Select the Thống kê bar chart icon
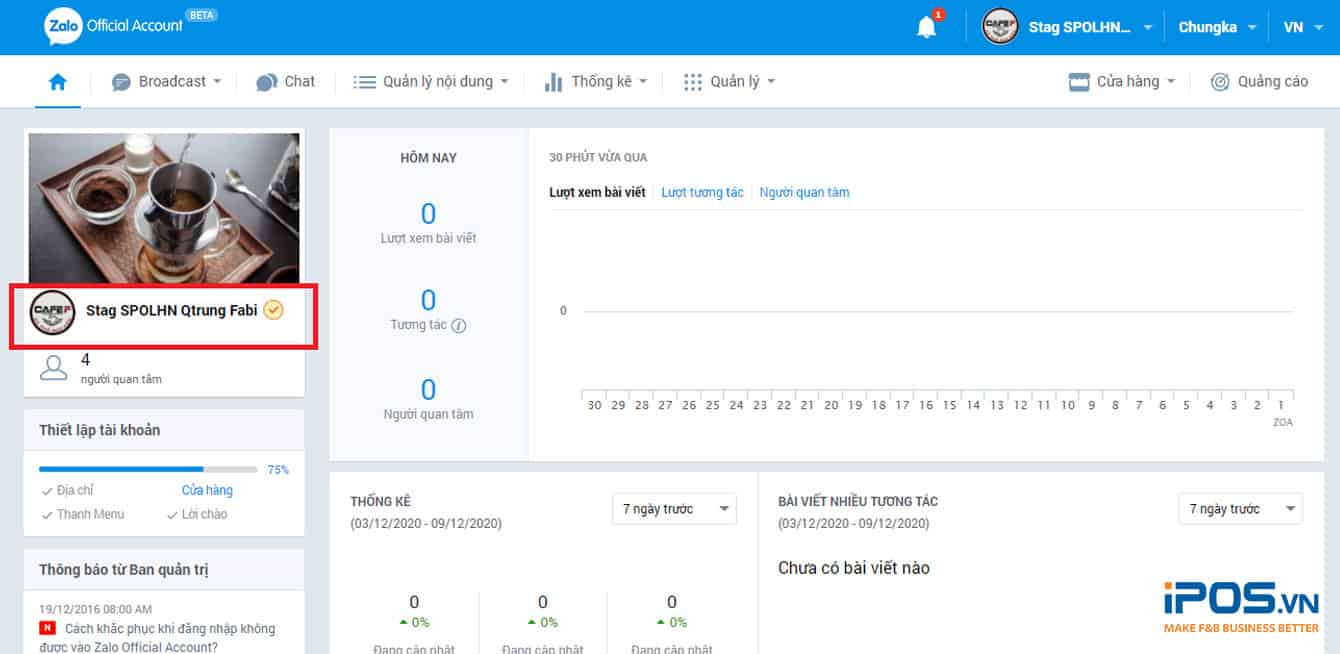The width and height of the screenshot is (1340, 654). coord(555,81)
